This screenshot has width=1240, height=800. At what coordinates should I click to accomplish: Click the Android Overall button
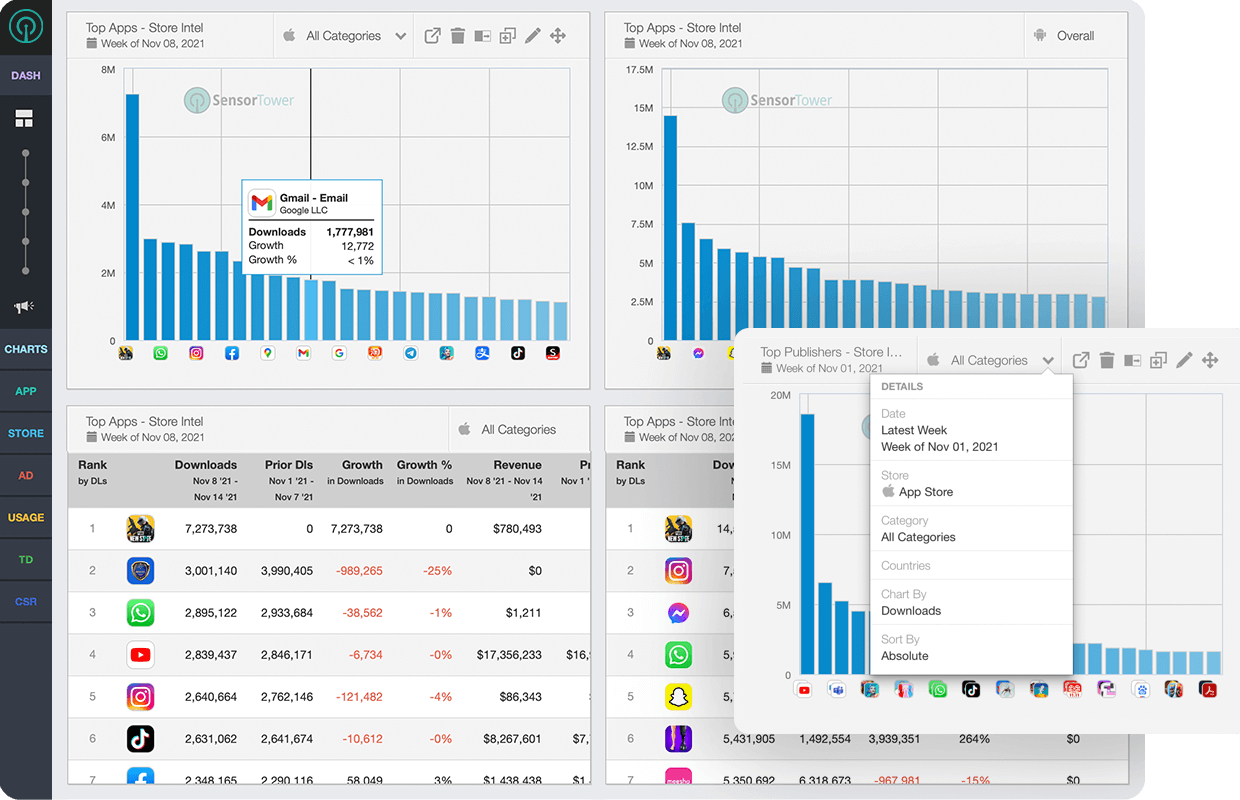pos(1064,36)
